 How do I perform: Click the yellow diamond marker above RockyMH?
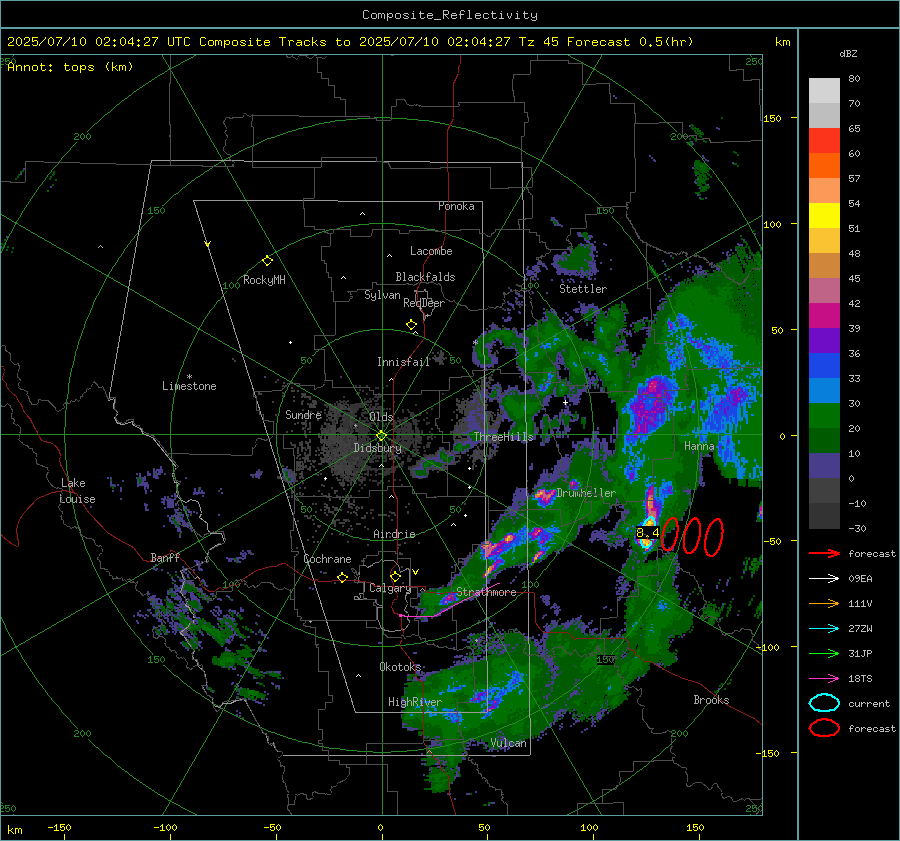pos(267,261)
